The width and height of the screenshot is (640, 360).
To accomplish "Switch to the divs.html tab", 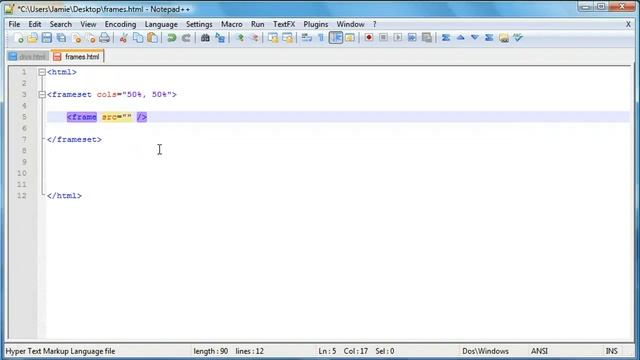I will pyautogui.click(x=29, y=57).
